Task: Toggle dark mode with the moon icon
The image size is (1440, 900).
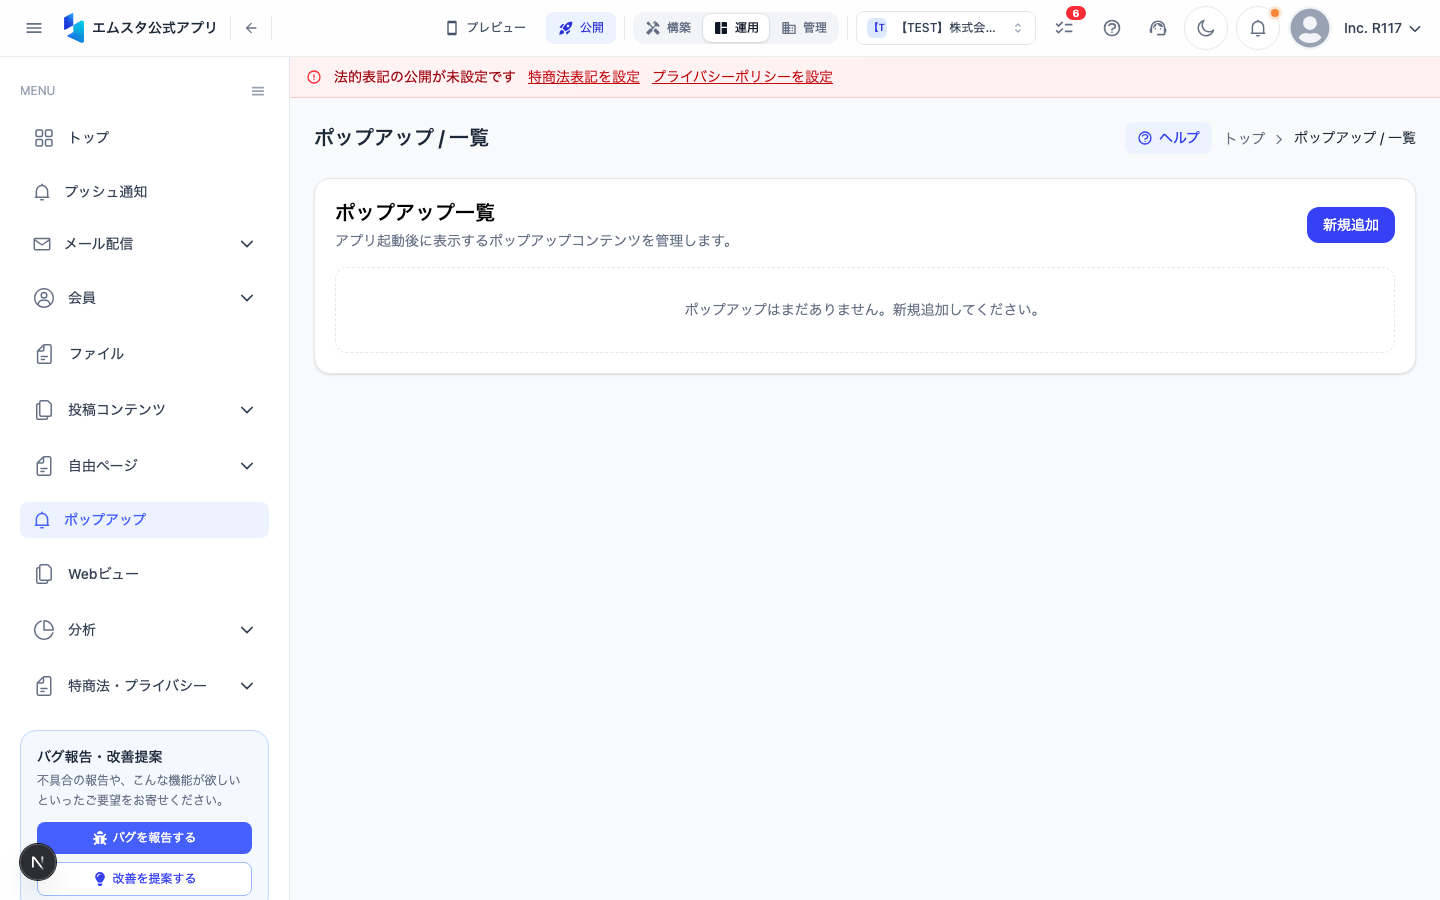Action: click(x=1206, y=28)
